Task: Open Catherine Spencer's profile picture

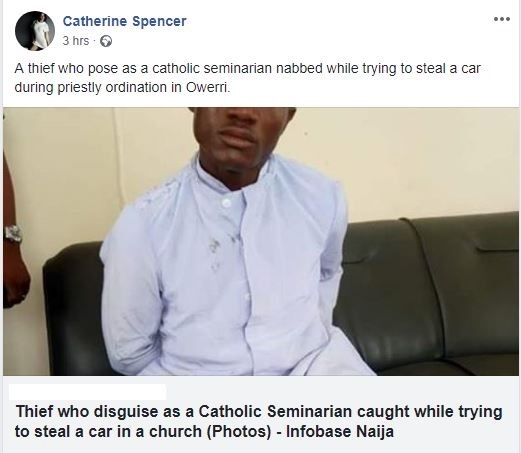Action: [x=35, y=31]
